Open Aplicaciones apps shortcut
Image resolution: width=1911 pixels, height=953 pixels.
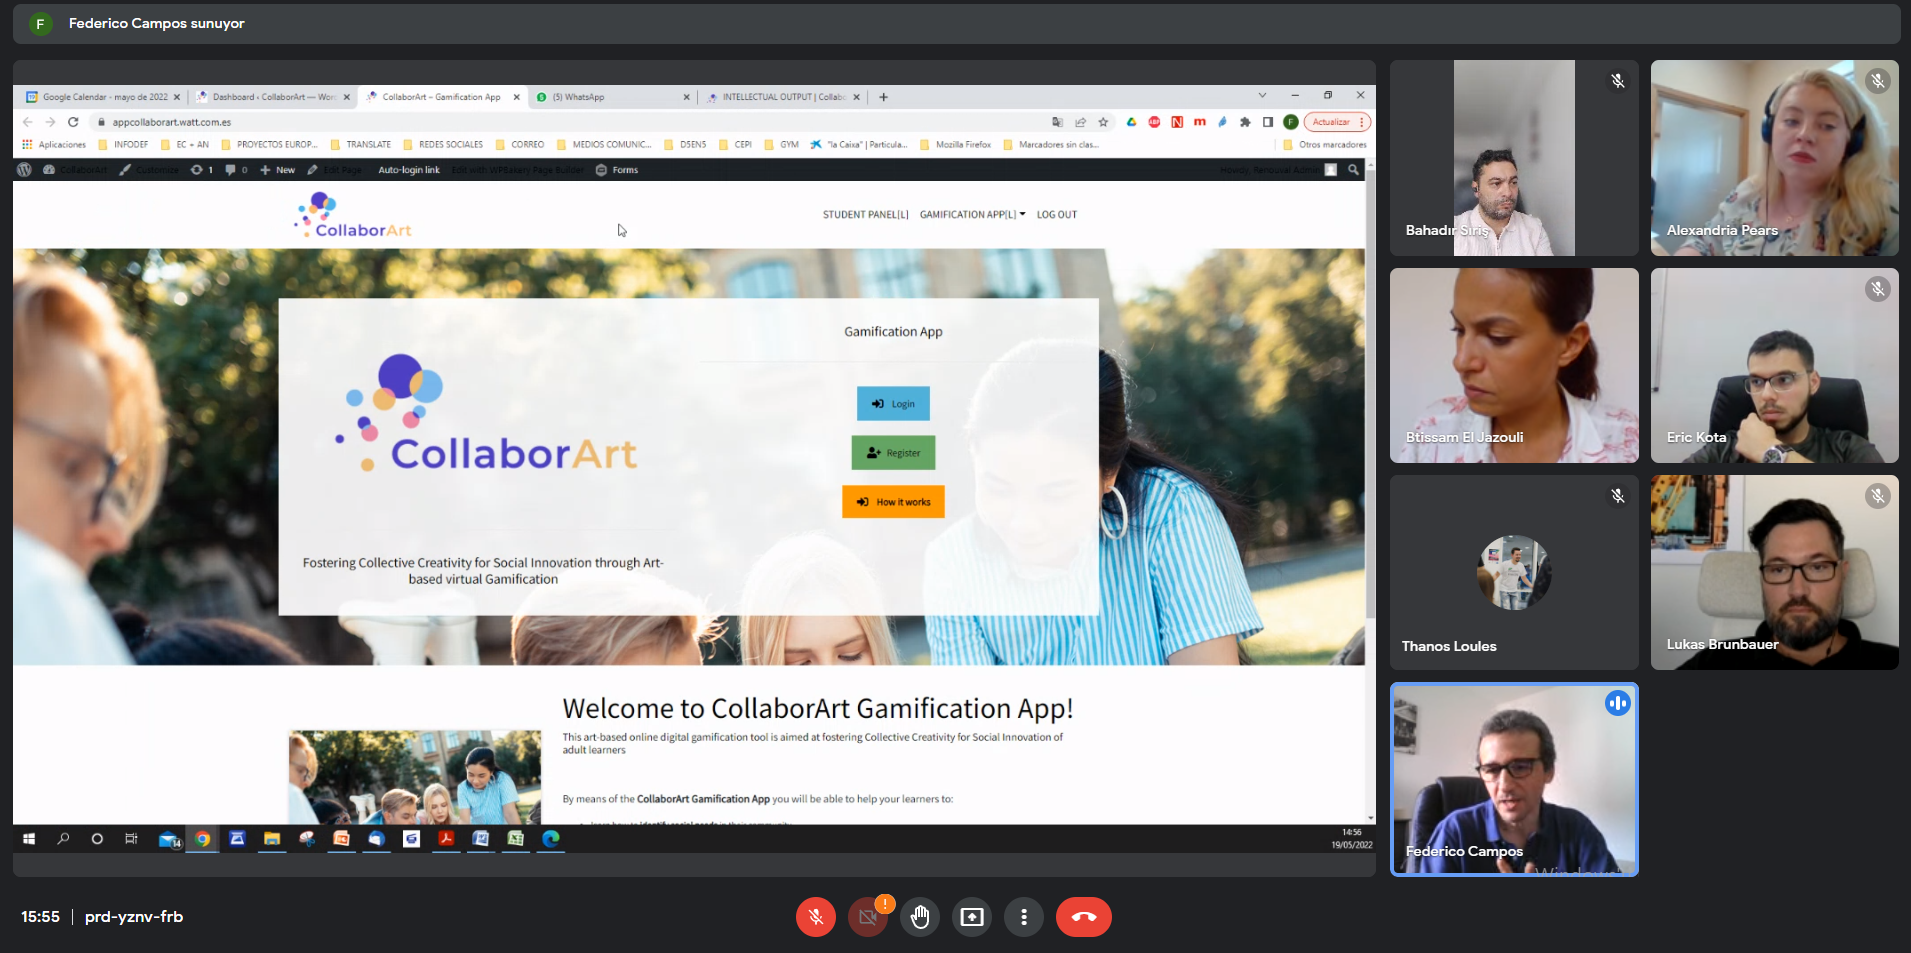tap(54, 144)
